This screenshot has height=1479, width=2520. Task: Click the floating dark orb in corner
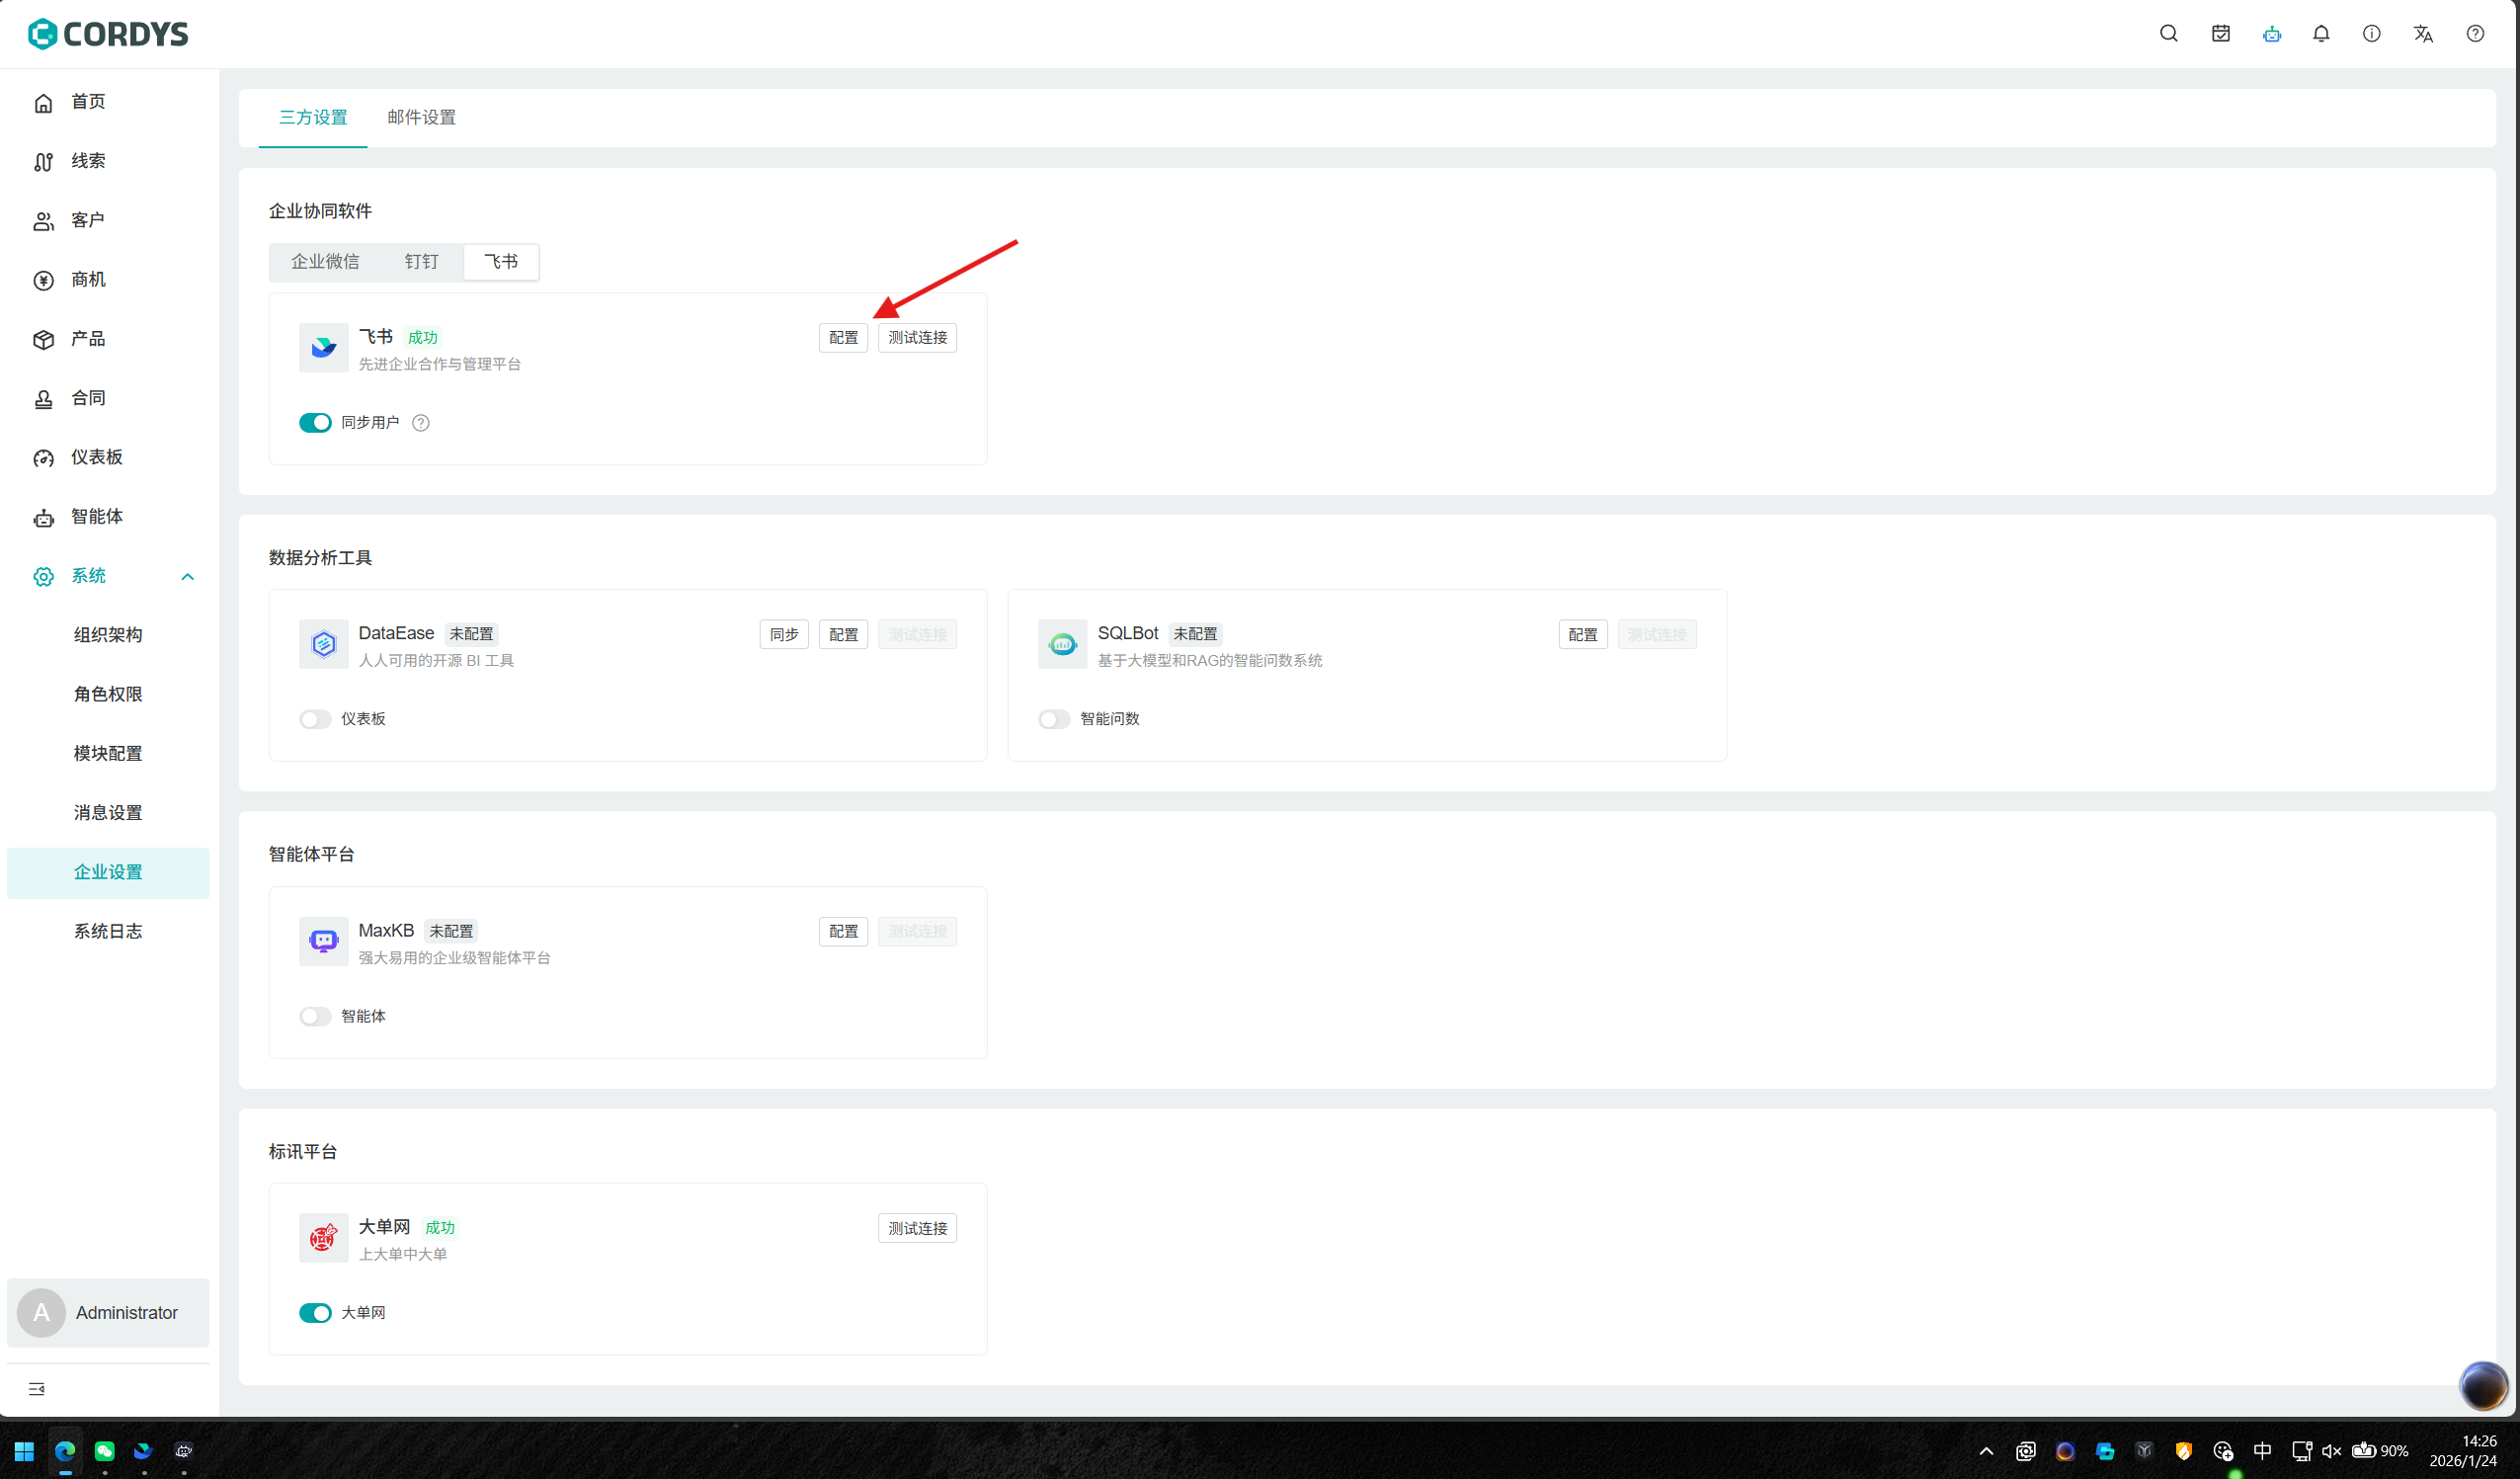[2482, 1386]
